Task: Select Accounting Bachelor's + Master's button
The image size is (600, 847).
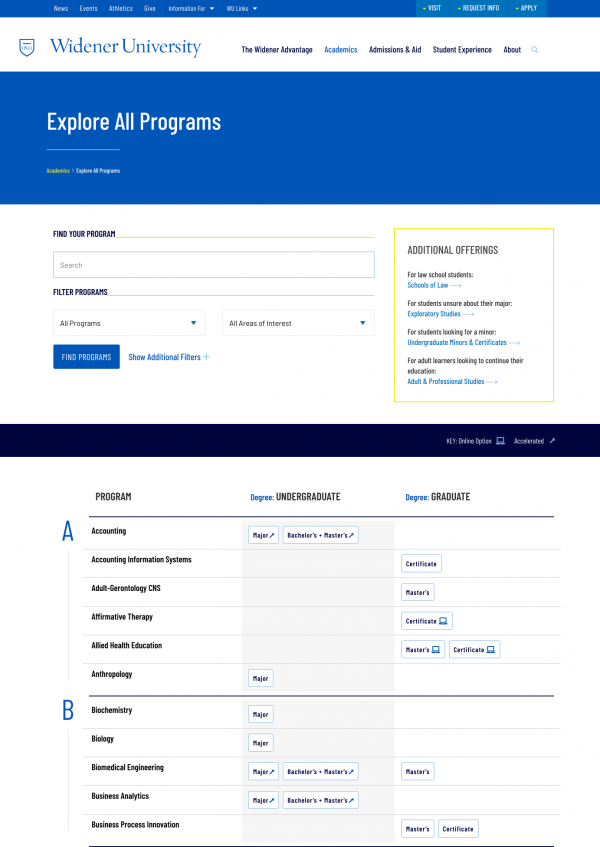Action: click(x=320, y=535)
